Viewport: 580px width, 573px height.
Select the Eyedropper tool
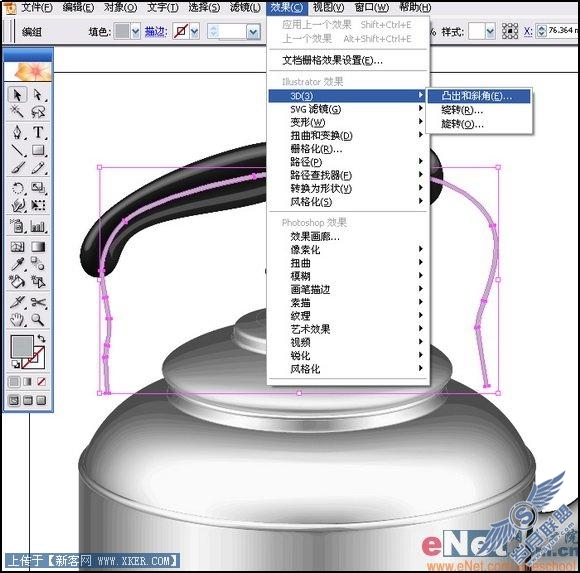point(17,264)
